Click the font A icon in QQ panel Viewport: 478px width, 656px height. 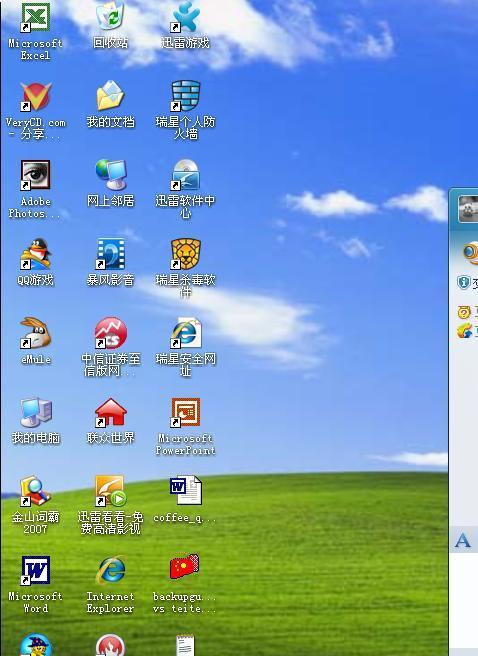463,541
